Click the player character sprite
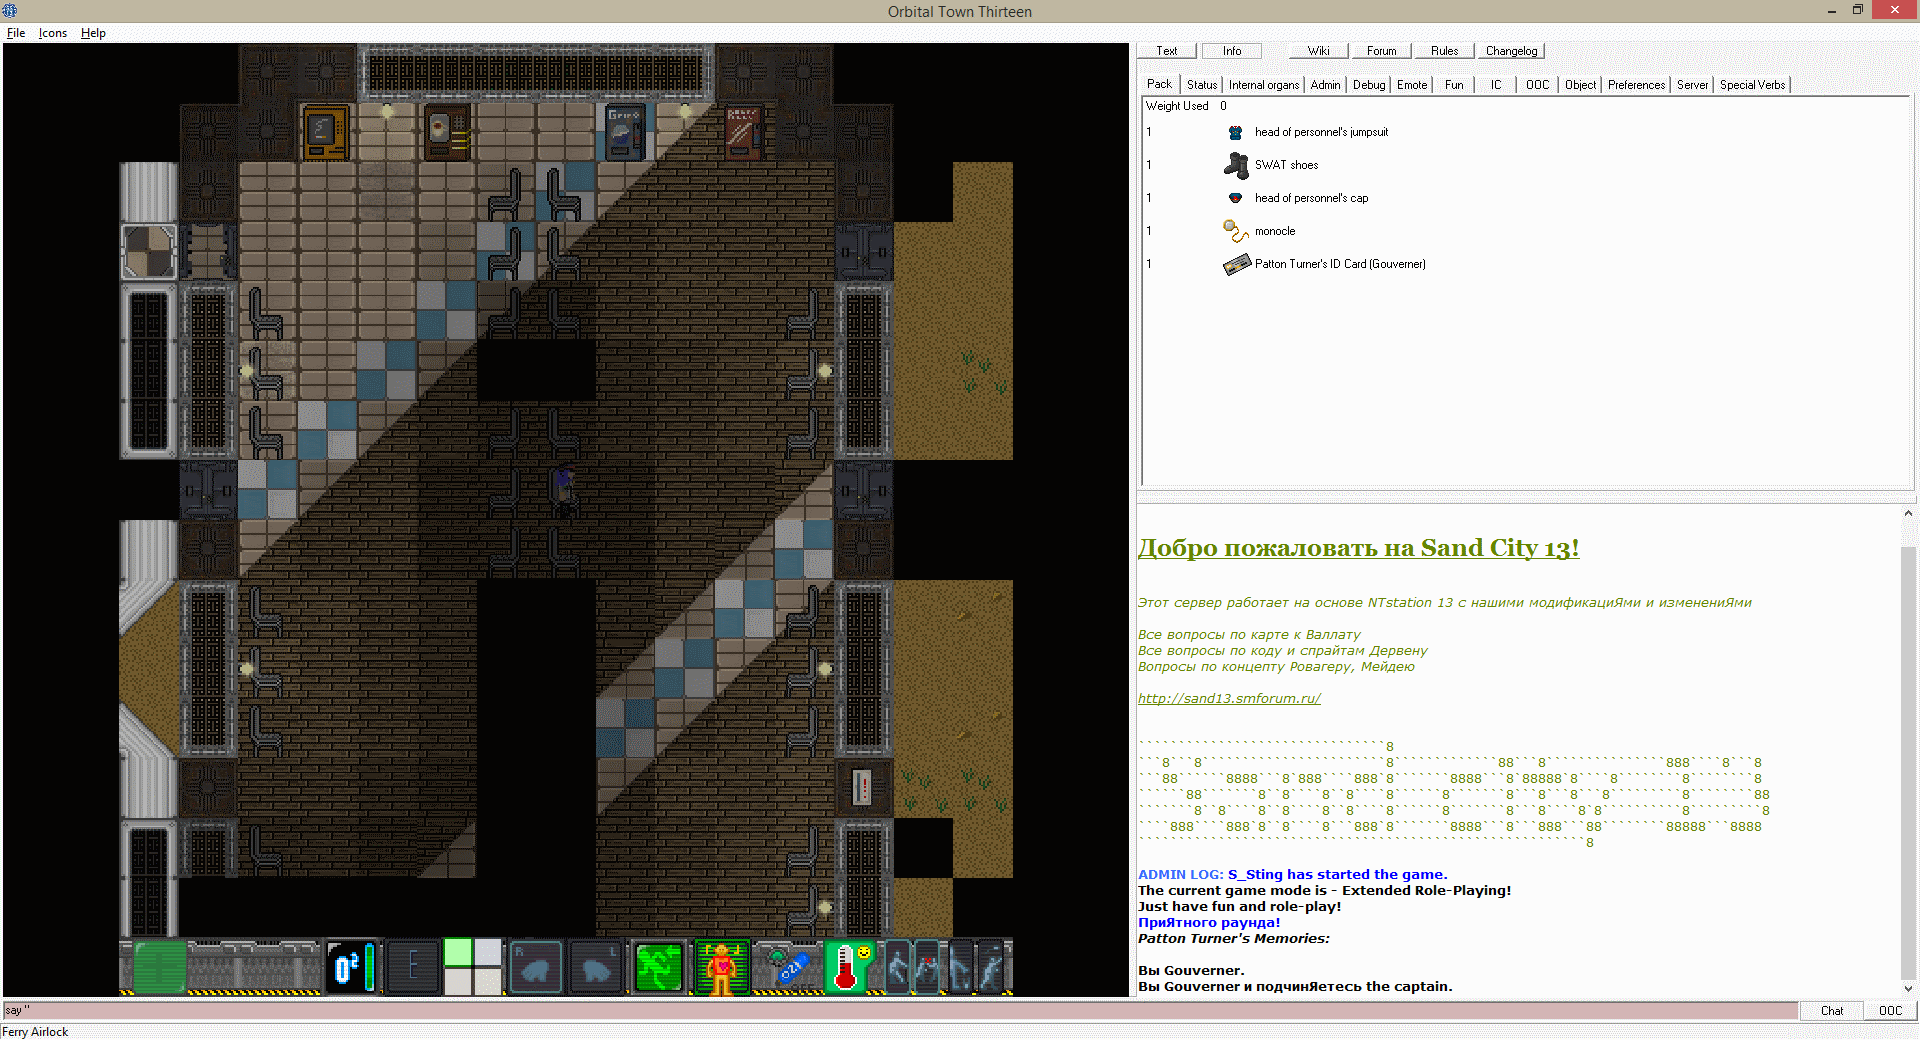Image resolution: width=1920 pixels, height=1040 pixels. point(565,490)
